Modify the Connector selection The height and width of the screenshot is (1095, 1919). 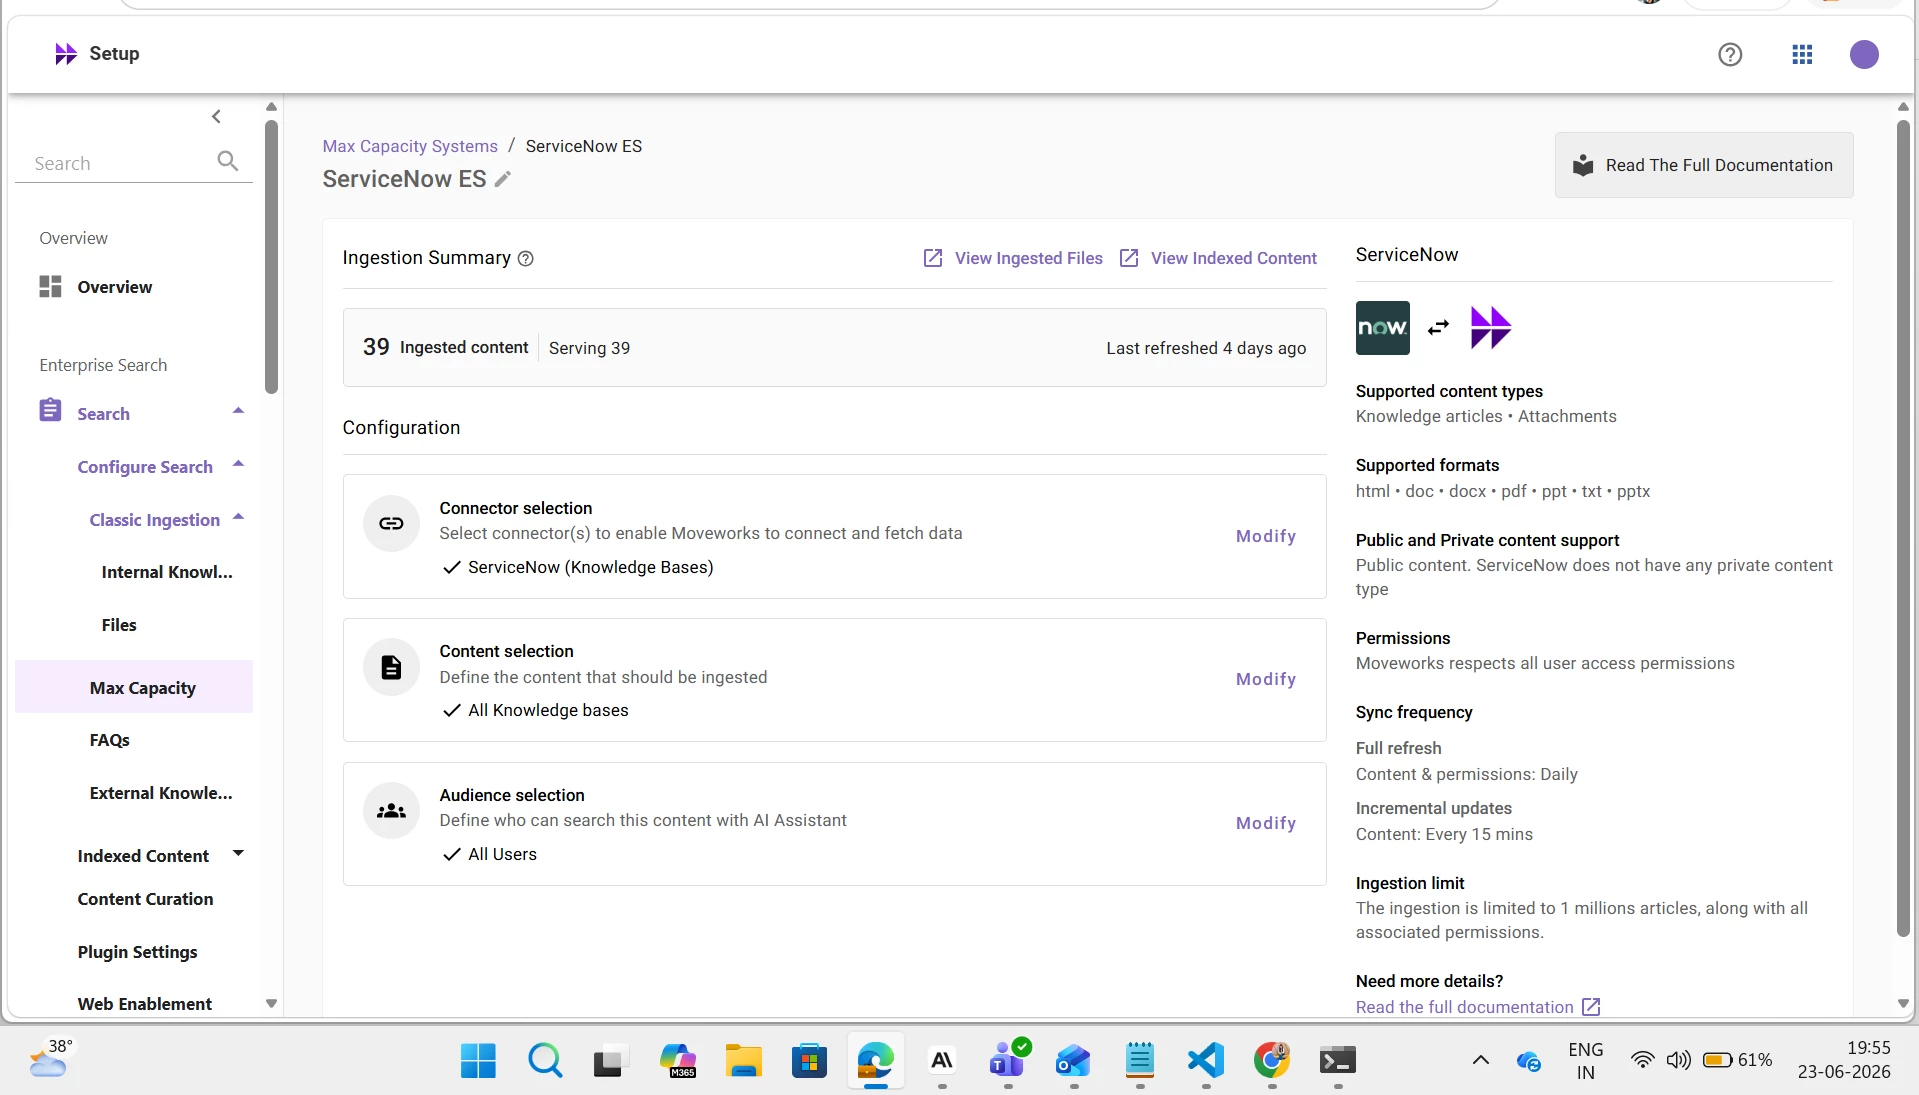click(x=1266, y=536)
